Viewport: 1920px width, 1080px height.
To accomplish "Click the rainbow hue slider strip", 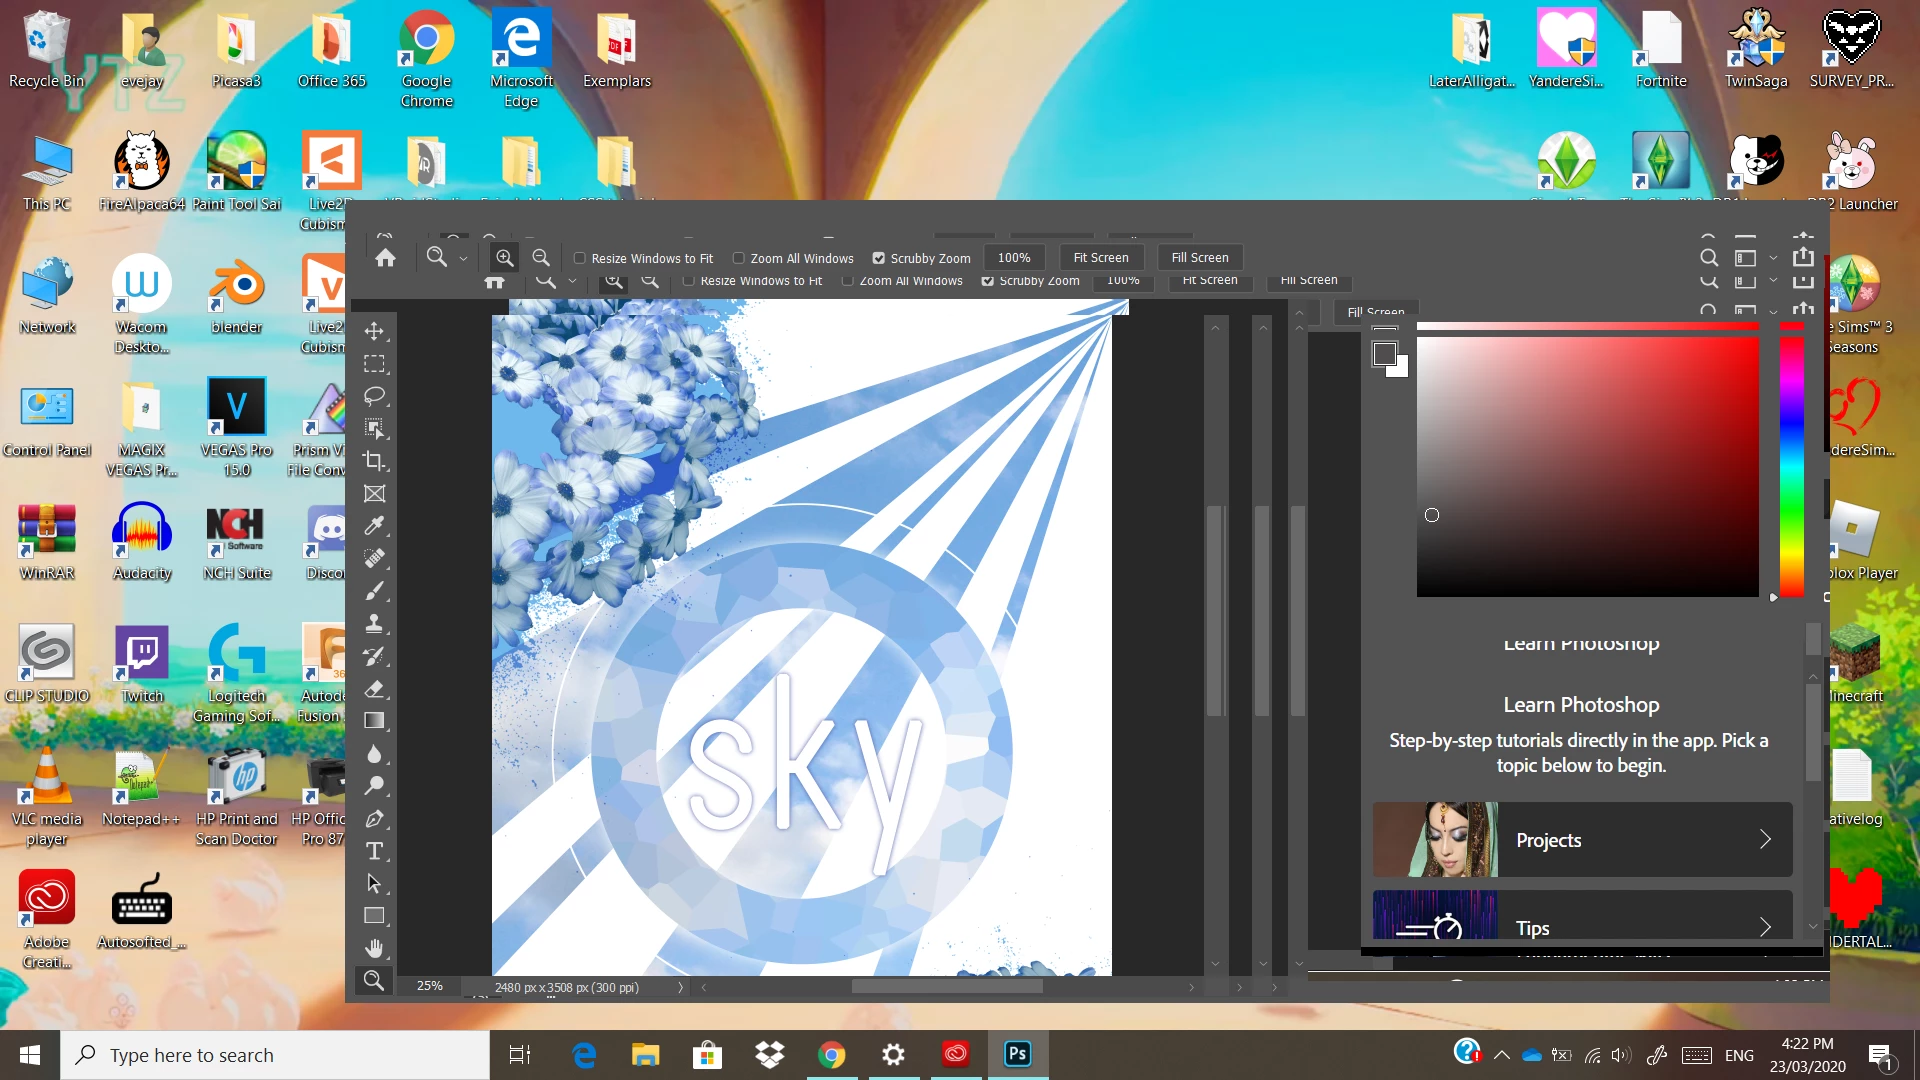I will pos(1791,466).
